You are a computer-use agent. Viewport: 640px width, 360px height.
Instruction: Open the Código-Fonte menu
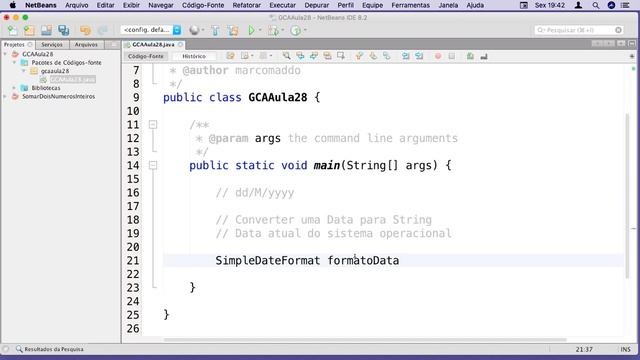(x=203, y=5)
